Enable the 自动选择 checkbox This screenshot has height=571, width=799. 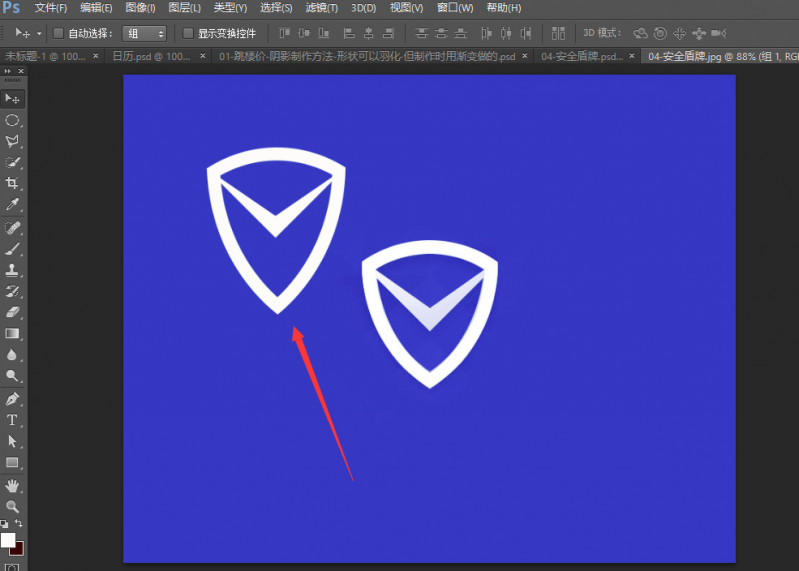(x=58, y=33)
